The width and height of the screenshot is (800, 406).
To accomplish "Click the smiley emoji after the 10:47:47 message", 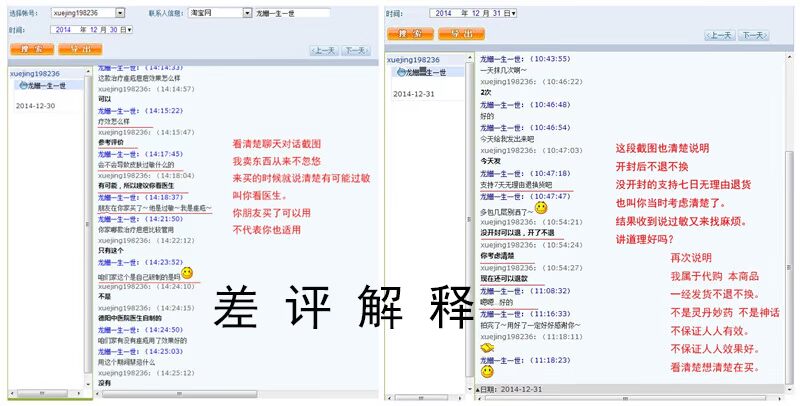I will (x=541, y=209).
